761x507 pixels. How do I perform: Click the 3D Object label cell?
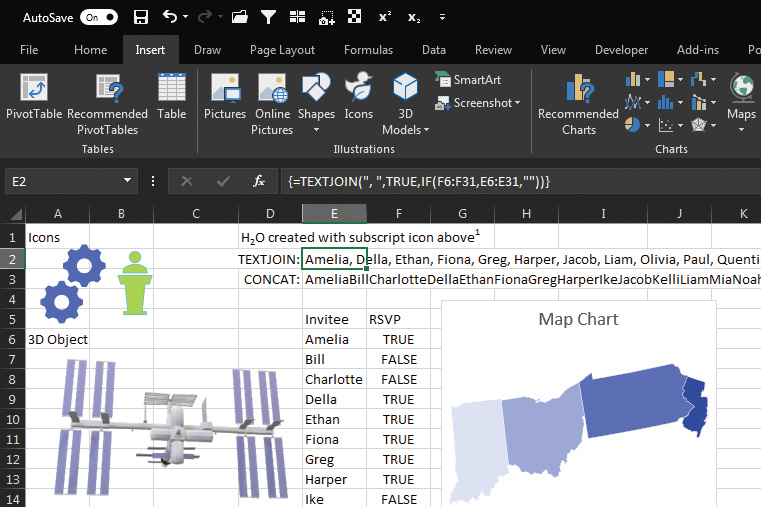tap(57, 339)
